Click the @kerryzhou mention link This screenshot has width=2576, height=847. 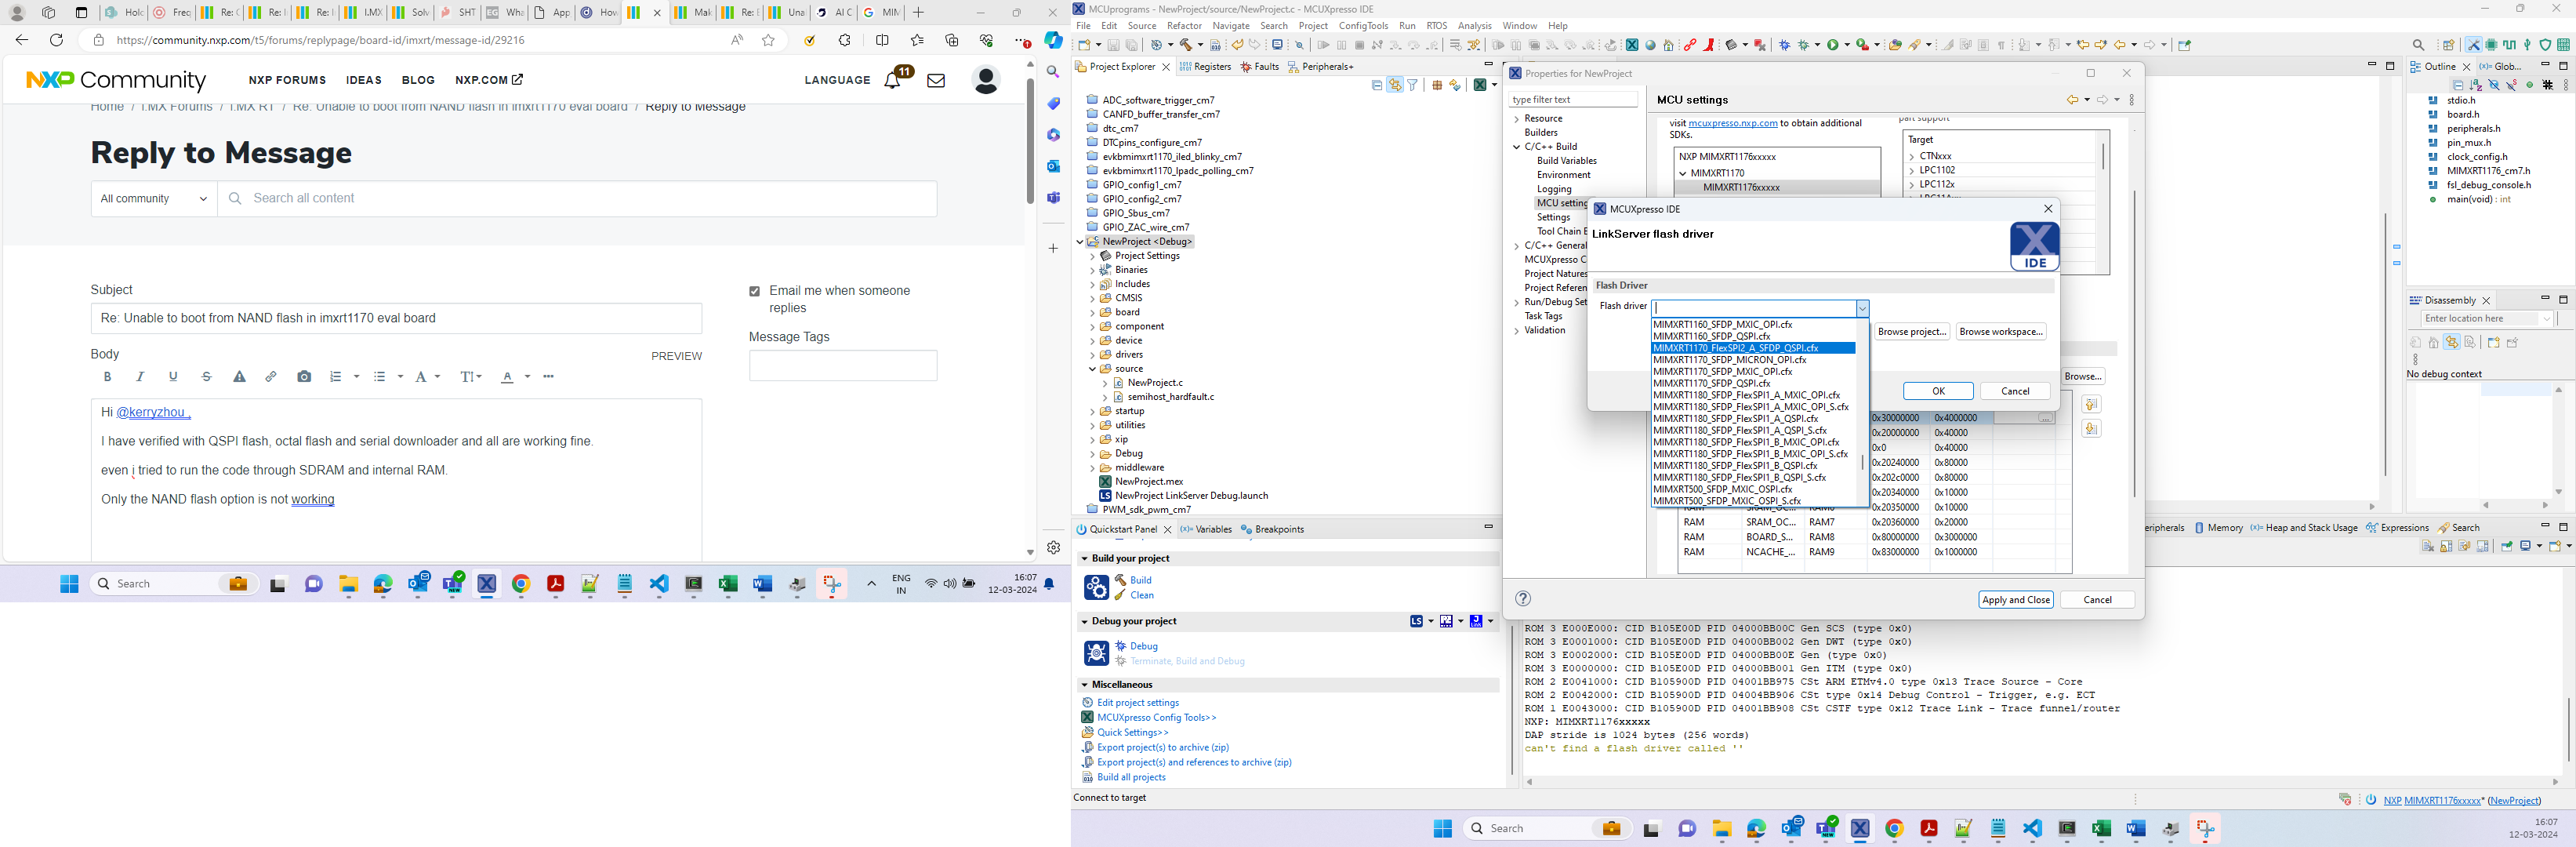tap(152, 412)
